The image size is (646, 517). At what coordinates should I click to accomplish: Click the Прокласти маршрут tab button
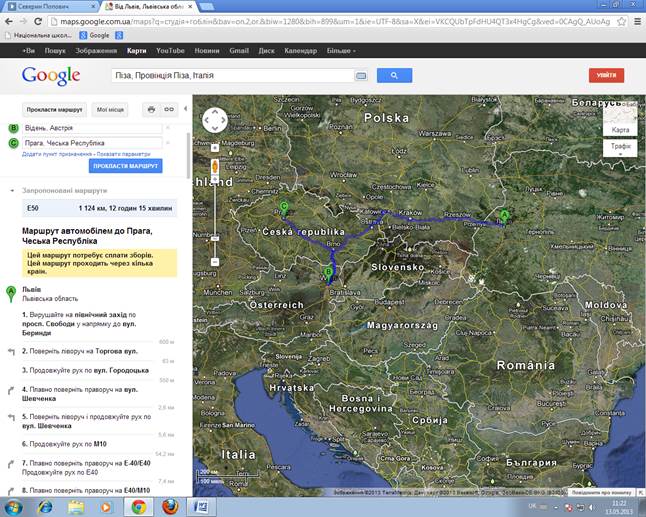[x=54, y=110]
